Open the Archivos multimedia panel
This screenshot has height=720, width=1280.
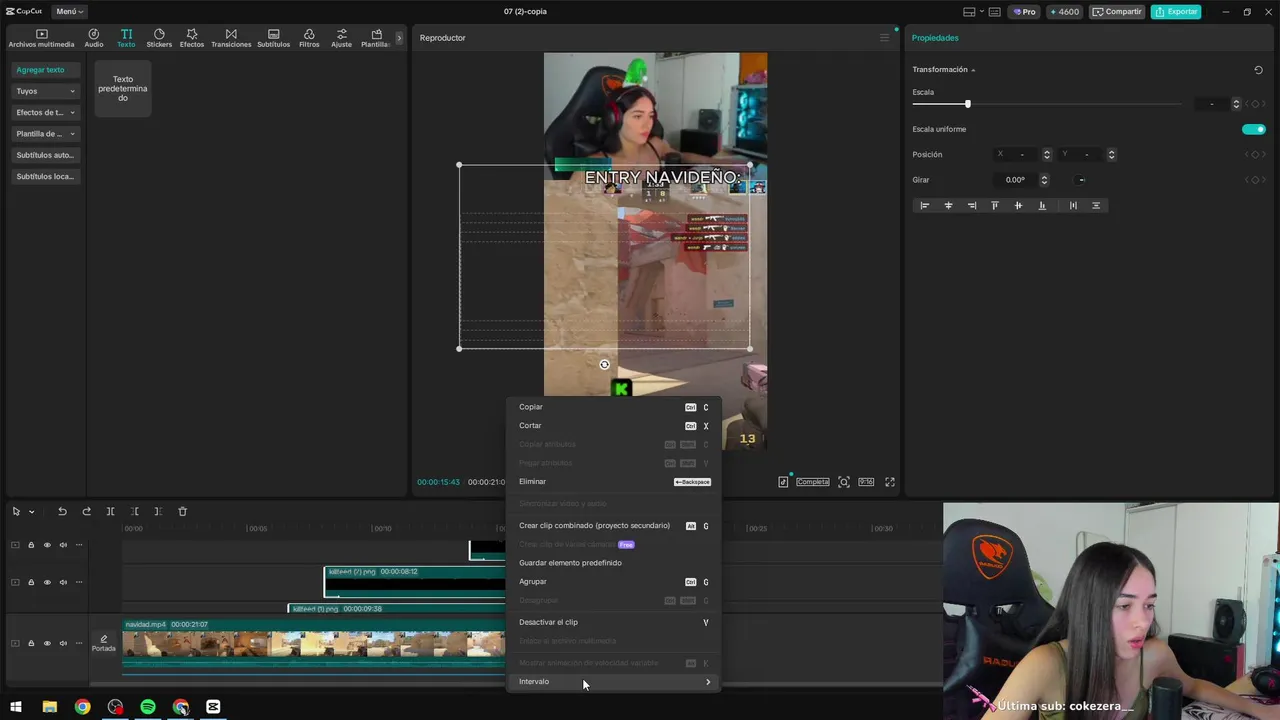[41, 38]
